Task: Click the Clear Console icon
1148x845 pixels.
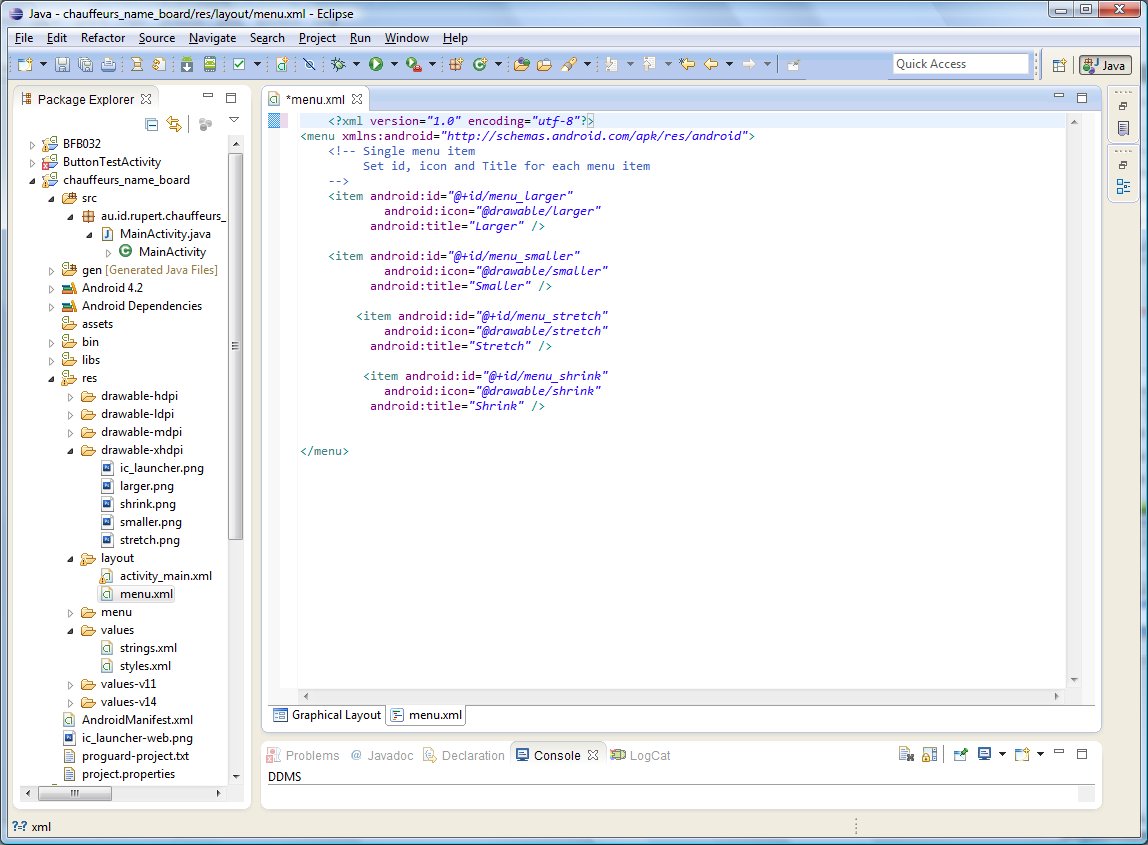Action: 906,754
